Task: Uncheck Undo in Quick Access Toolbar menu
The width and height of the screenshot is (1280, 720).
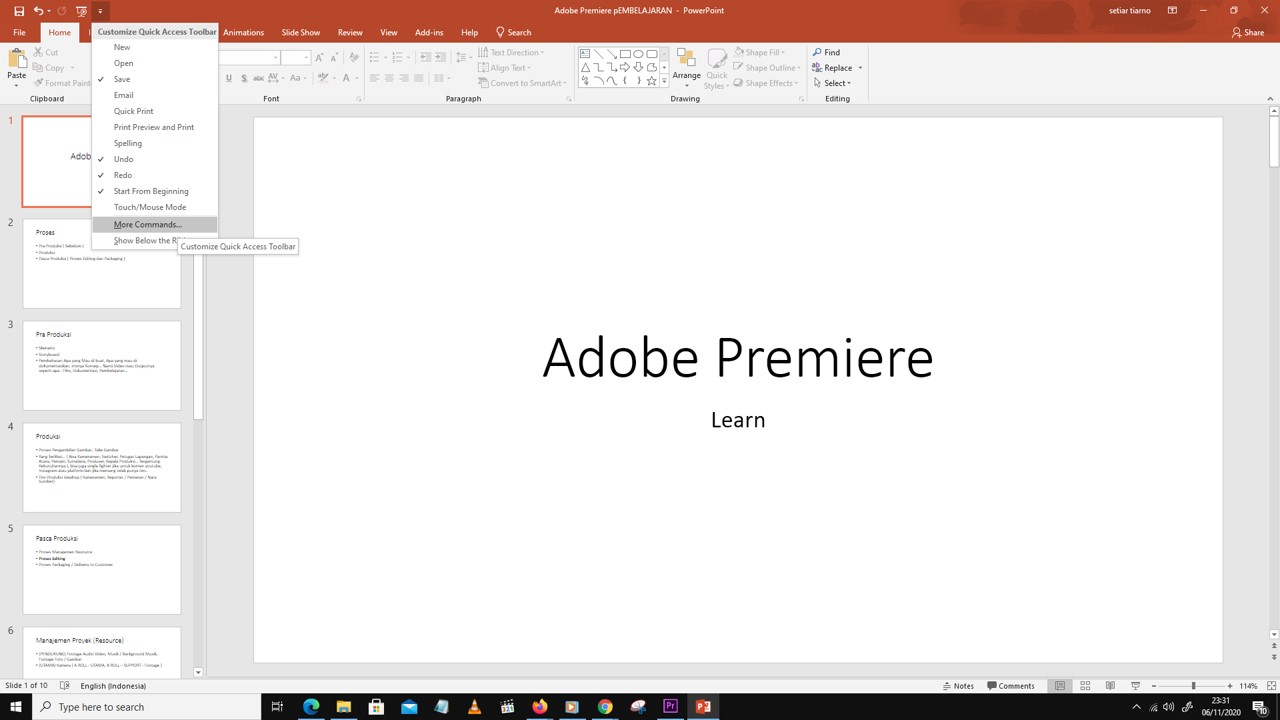Action: click(x=154, y=159)
